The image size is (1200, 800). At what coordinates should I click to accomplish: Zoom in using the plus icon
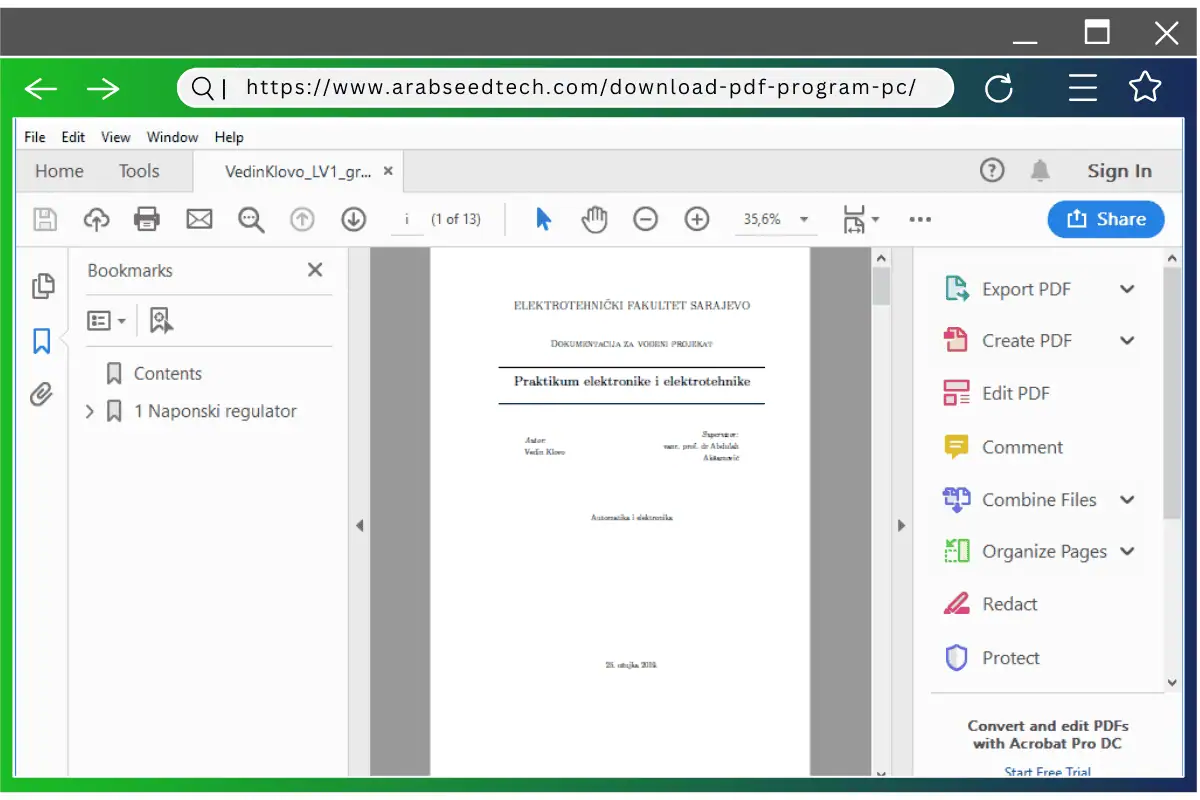pyautogui.click(x=696, y=218)
